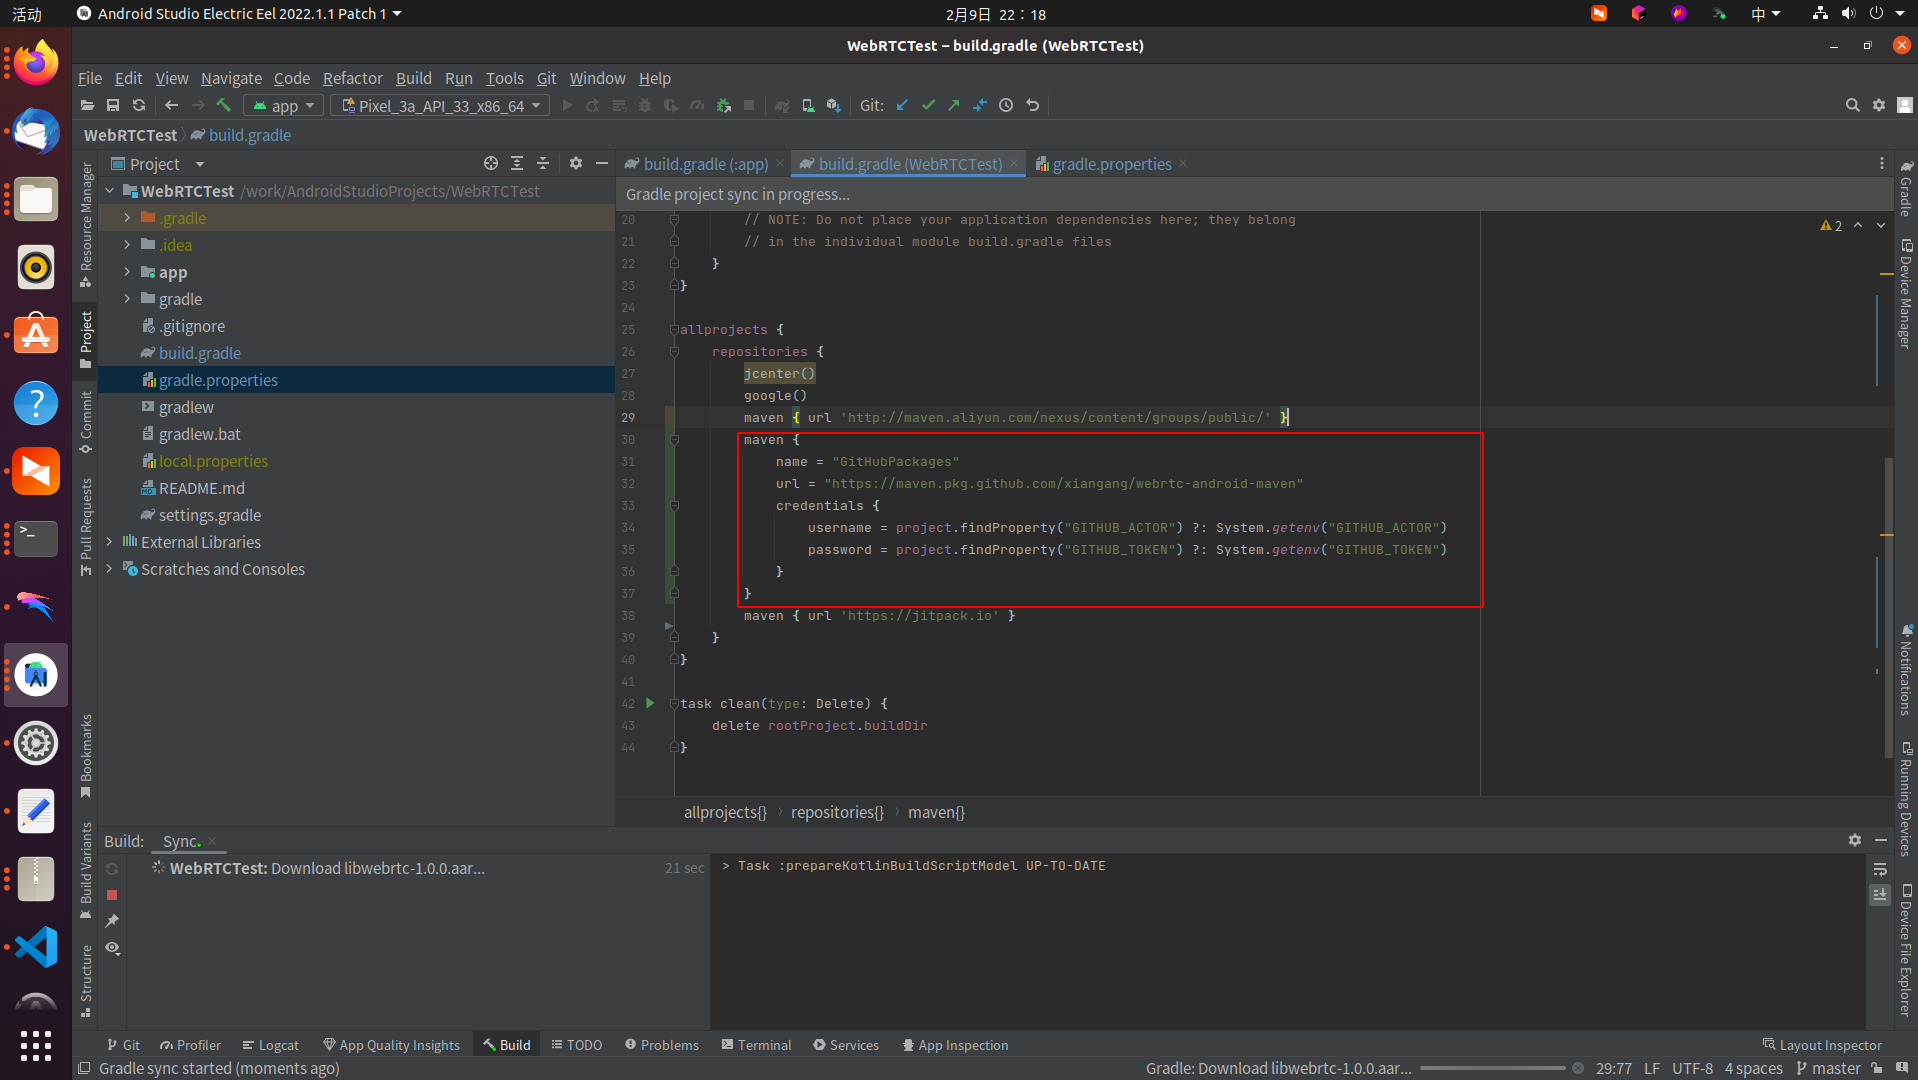Toggle Pull Requests tool window
Viewport: 1918px width, 1080px height.
tap(86, 527)
